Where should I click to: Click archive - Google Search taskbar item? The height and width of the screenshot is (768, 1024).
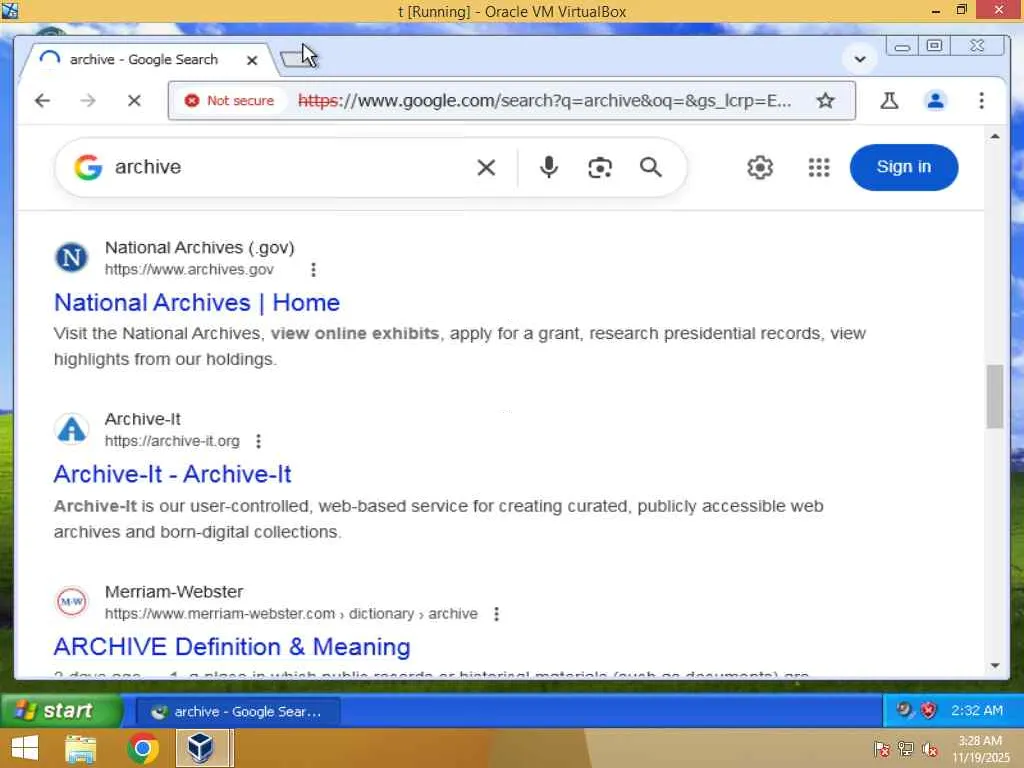tap(238, 711)
